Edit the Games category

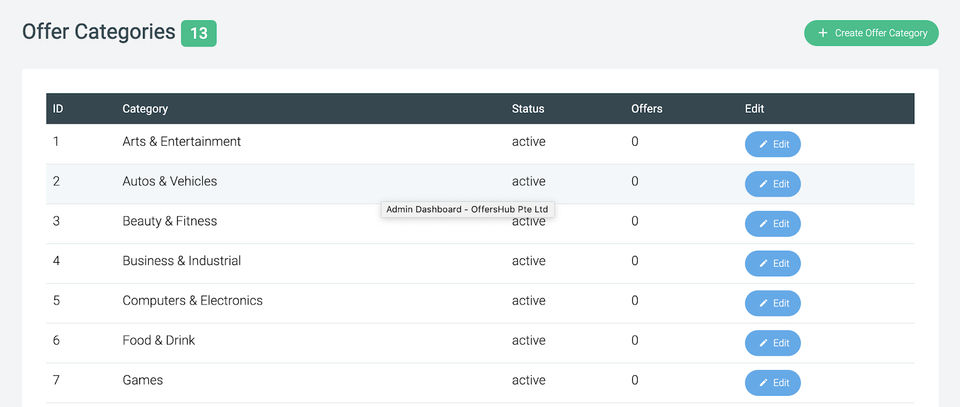pyautogui.click(x=773, y=383)
